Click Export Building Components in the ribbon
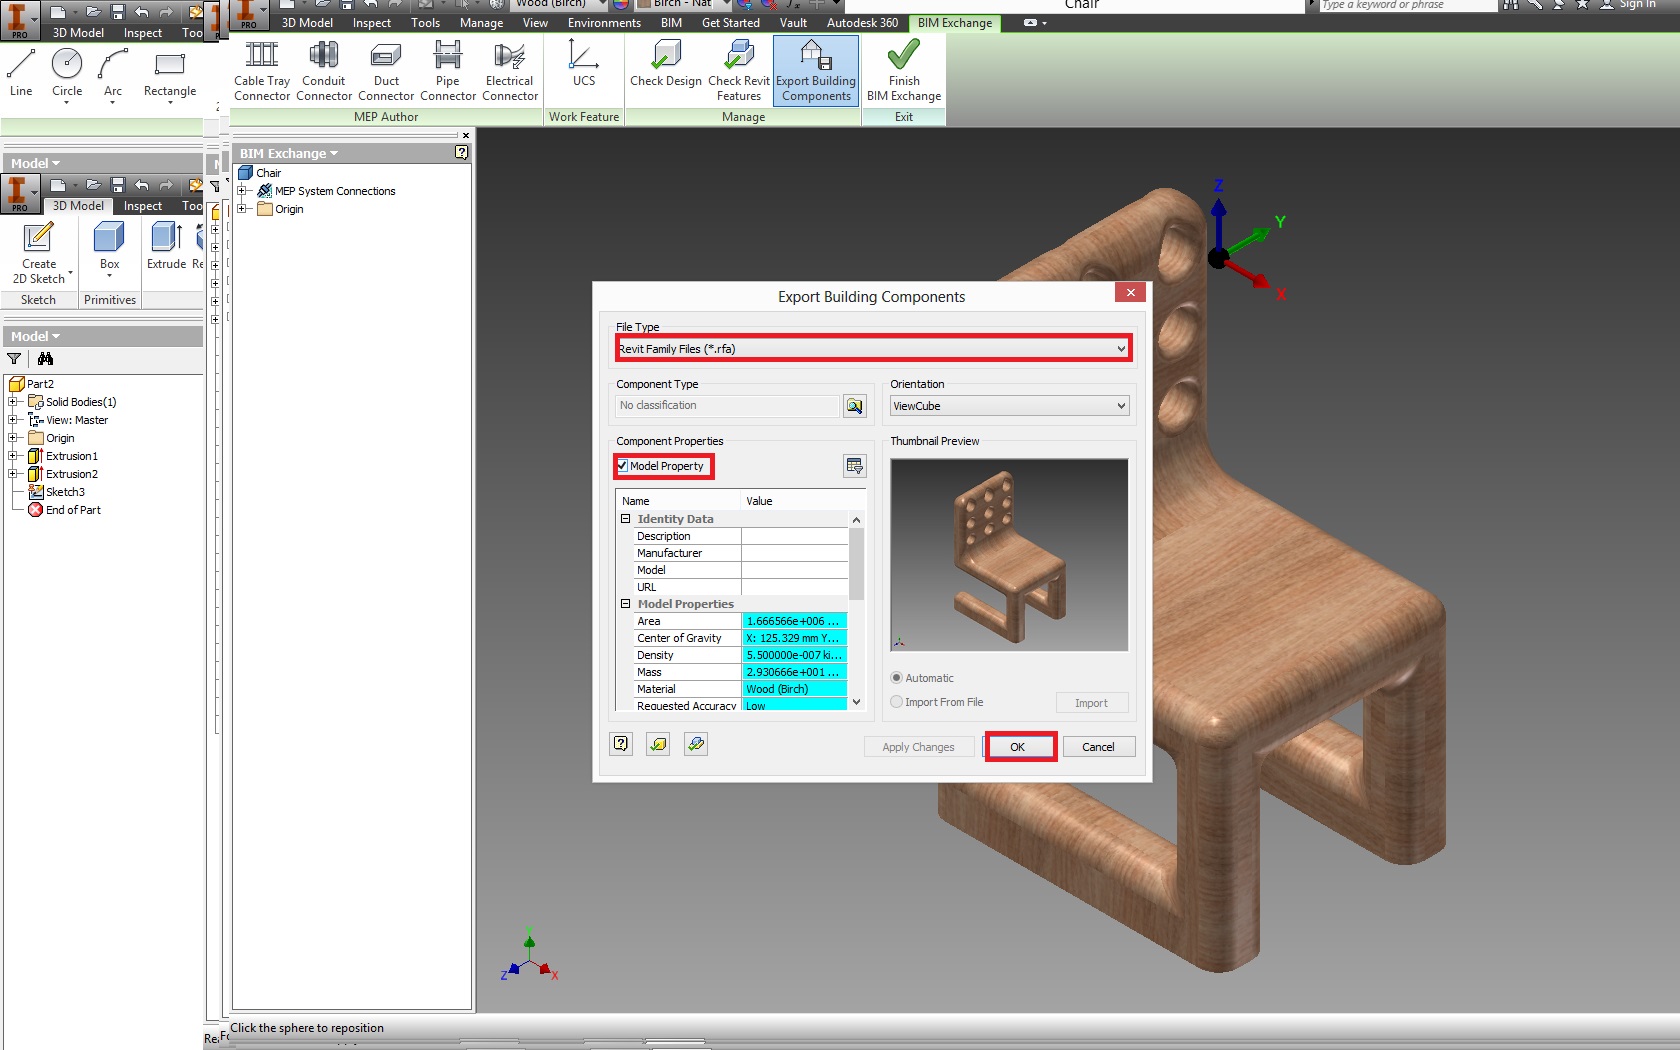The height and width of the screenshot is (1050, 1680). point(816,71)
